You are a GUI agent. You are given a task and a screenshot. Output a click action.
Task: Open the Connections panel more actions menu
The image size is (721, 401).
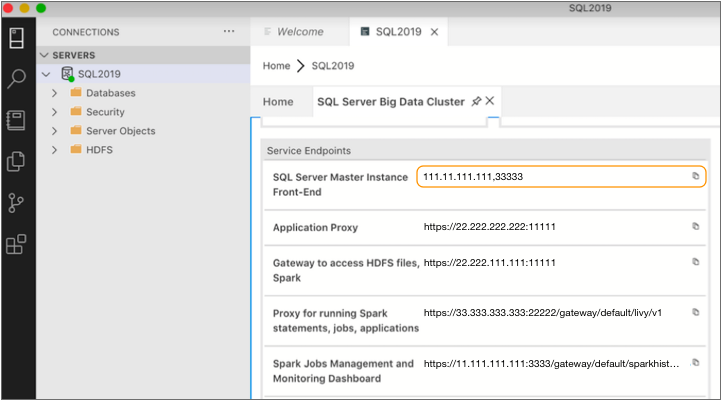click(x=229, y=32)
